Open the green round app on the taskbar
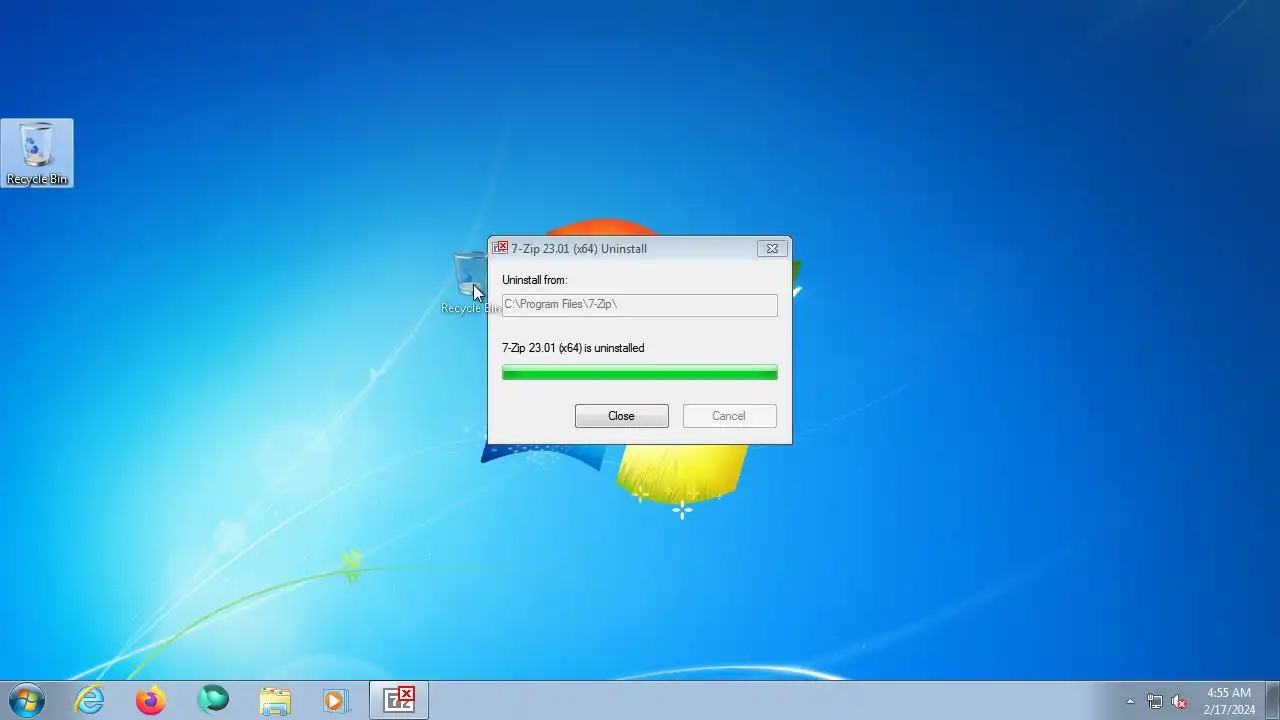The height and width of the screenshot is (720, 1280). tap(213, 700)
